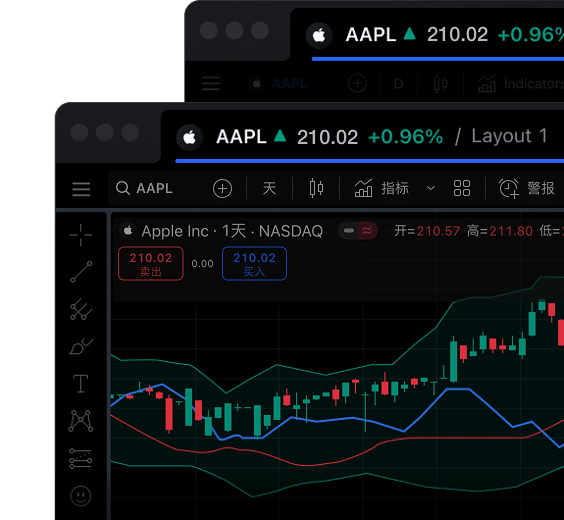Open the candlestick chart type selector
Screen dimensions: 564x520
tap(316, 188)
